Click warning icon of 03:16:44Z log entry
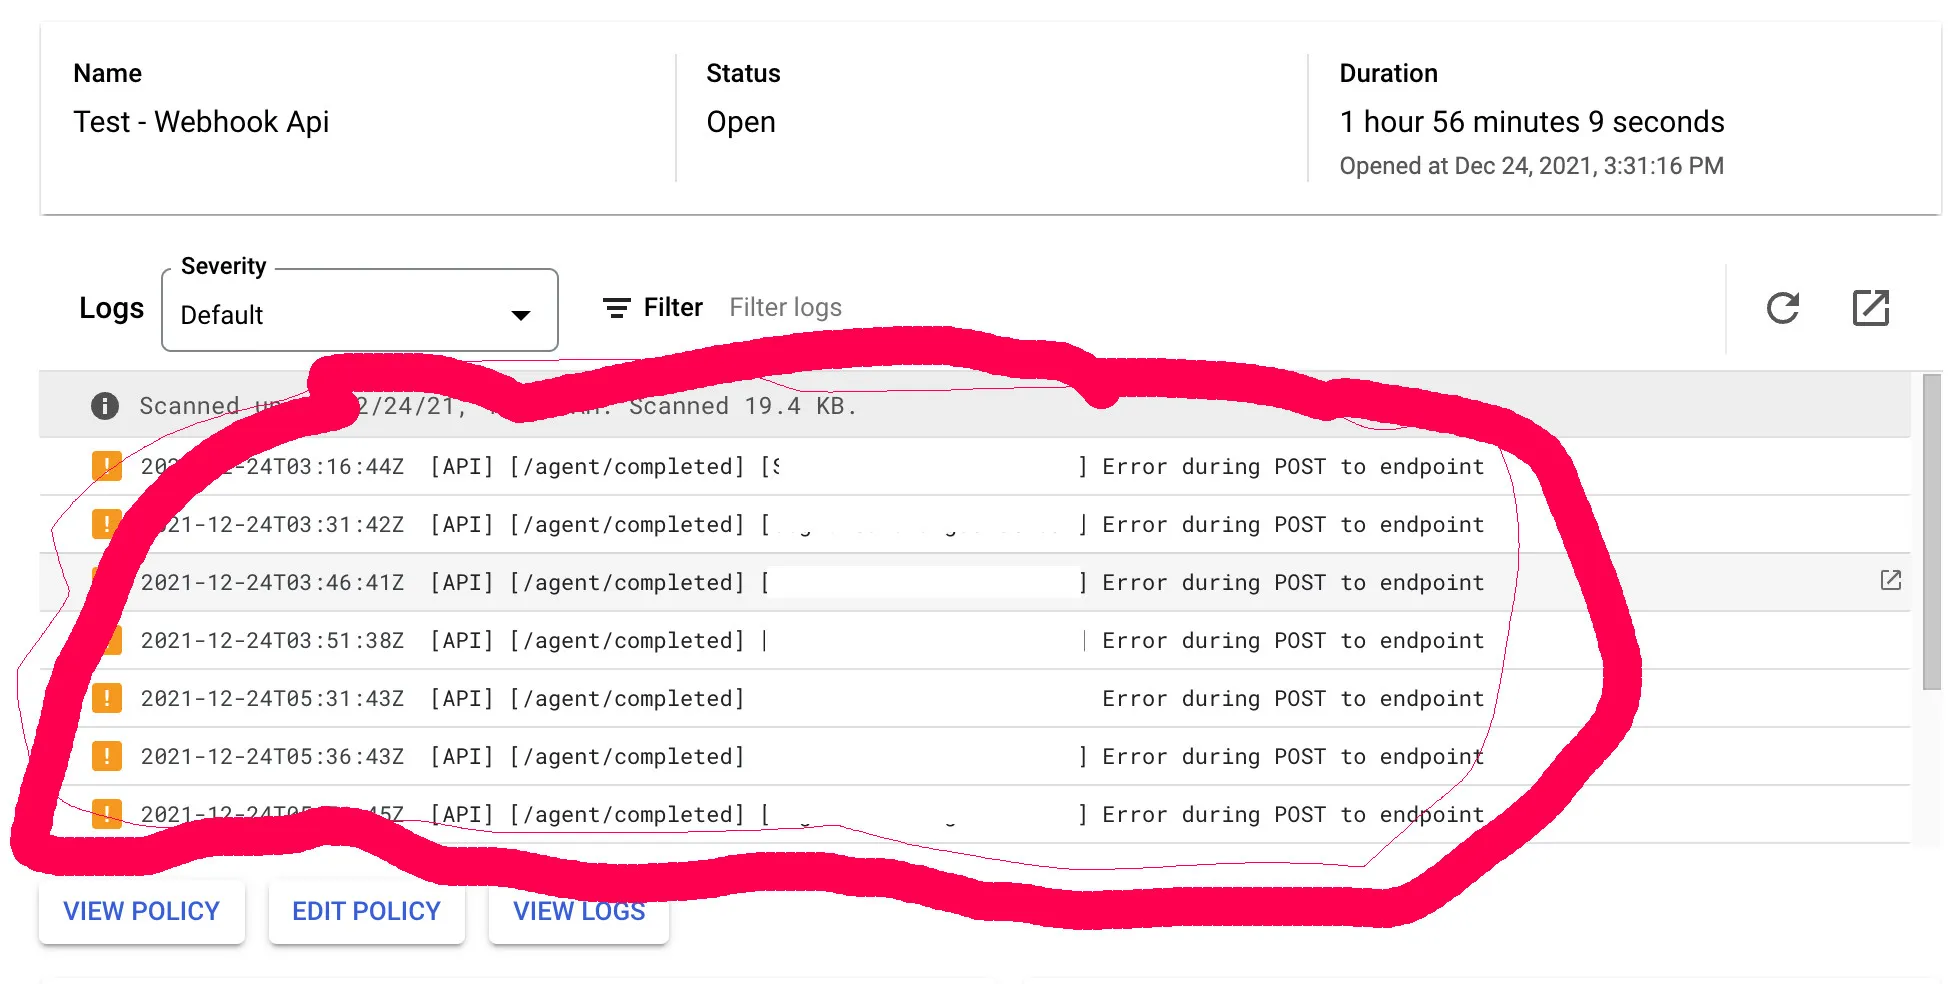 tap(106, 466)
